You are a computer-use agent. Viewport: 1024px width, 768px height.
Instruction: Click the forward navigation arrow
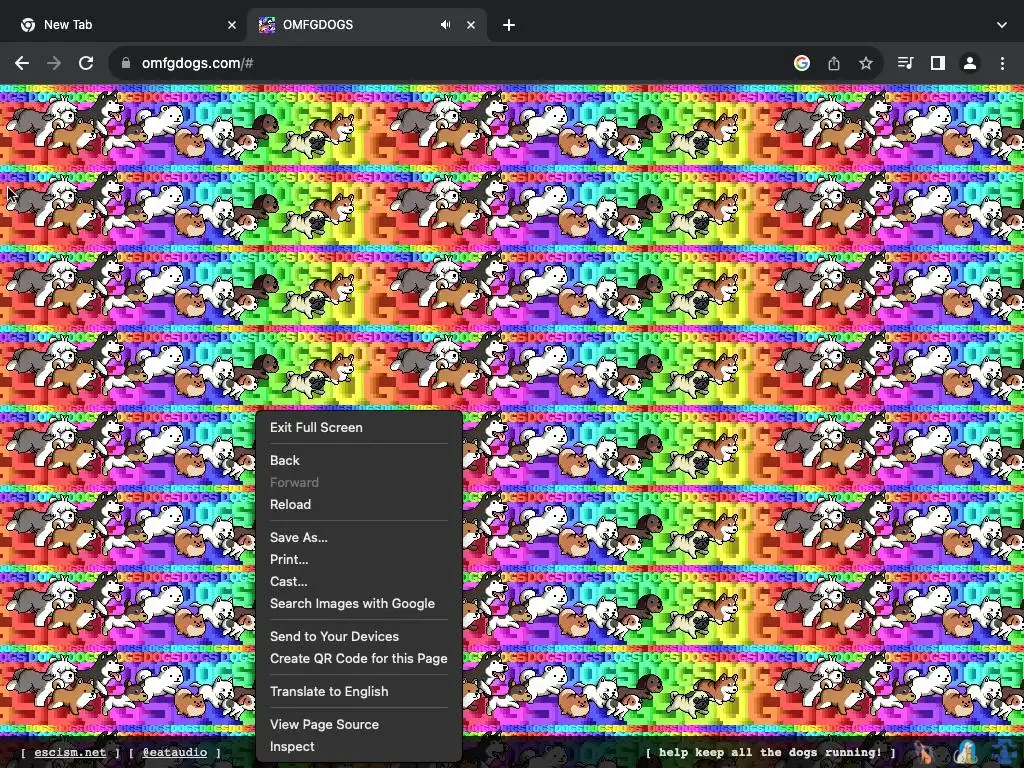point(54,63)
